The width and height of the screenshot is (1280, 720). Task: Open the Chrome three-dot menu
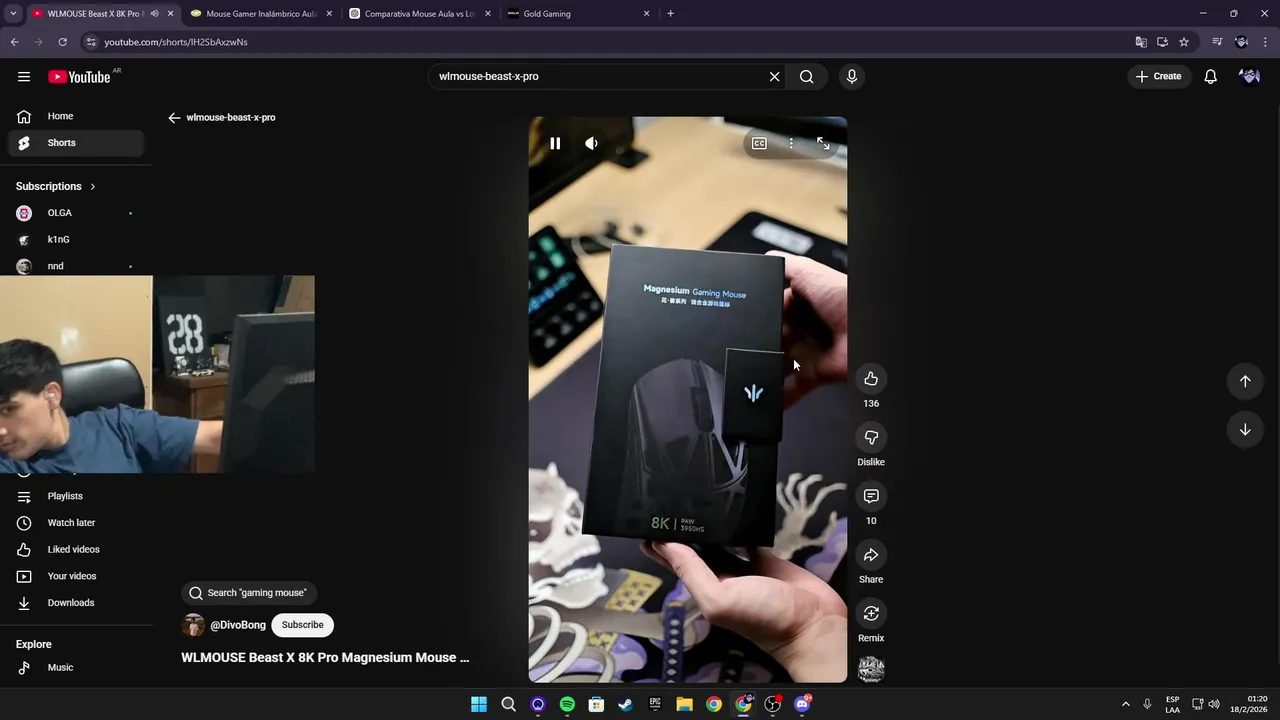[1265, 42]
